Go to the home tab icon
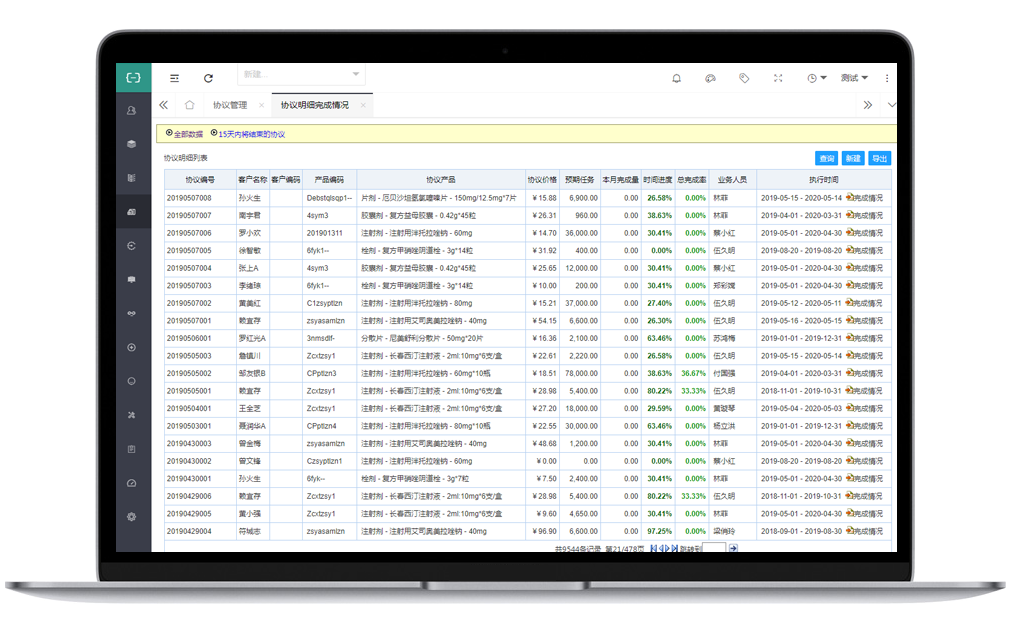The image size is (1018, 628). point(190,105)
